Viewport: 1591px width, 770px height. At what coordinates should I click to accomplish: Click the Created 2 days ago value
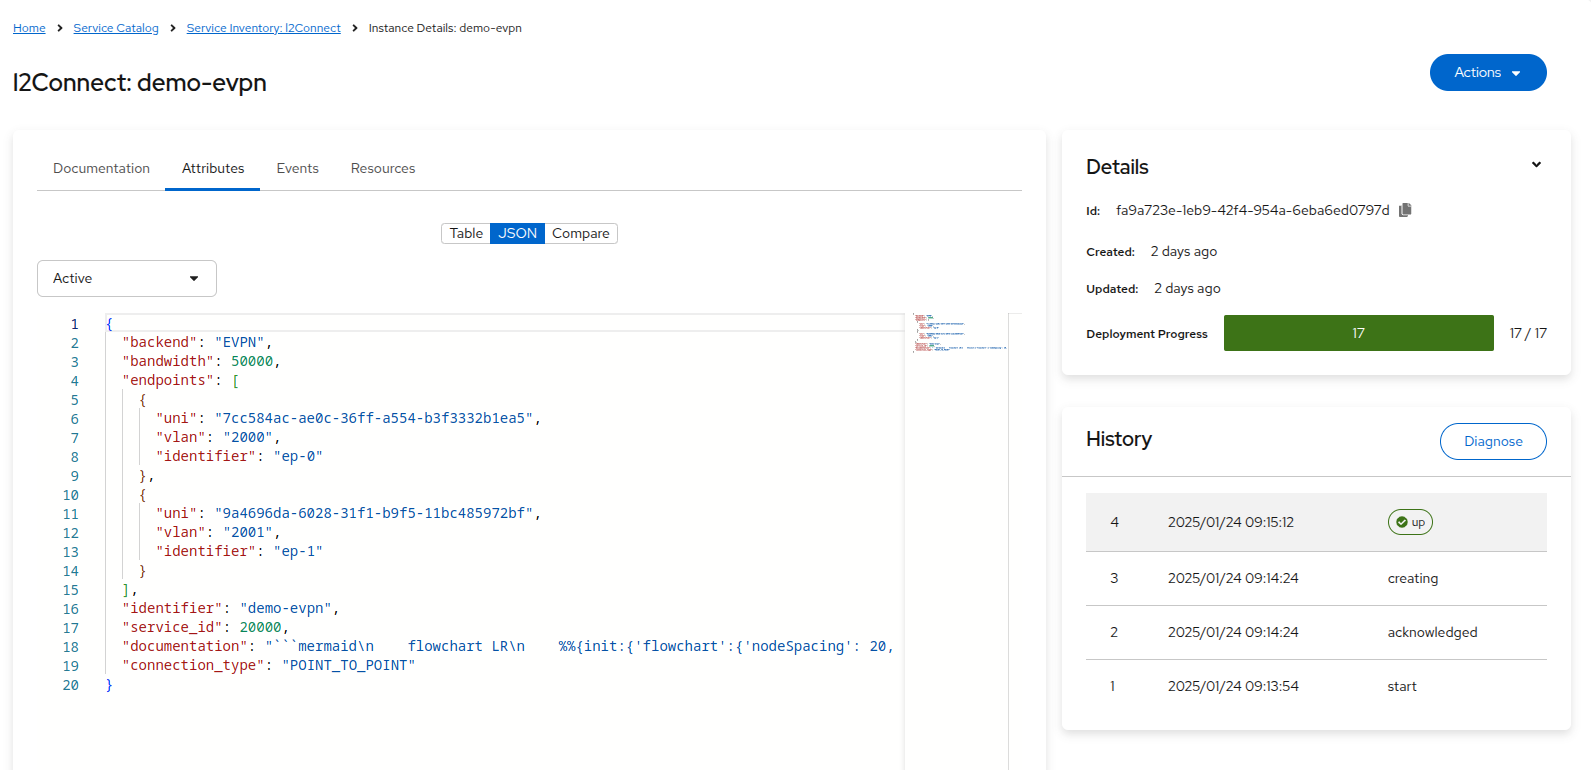tap(1184, 251)
